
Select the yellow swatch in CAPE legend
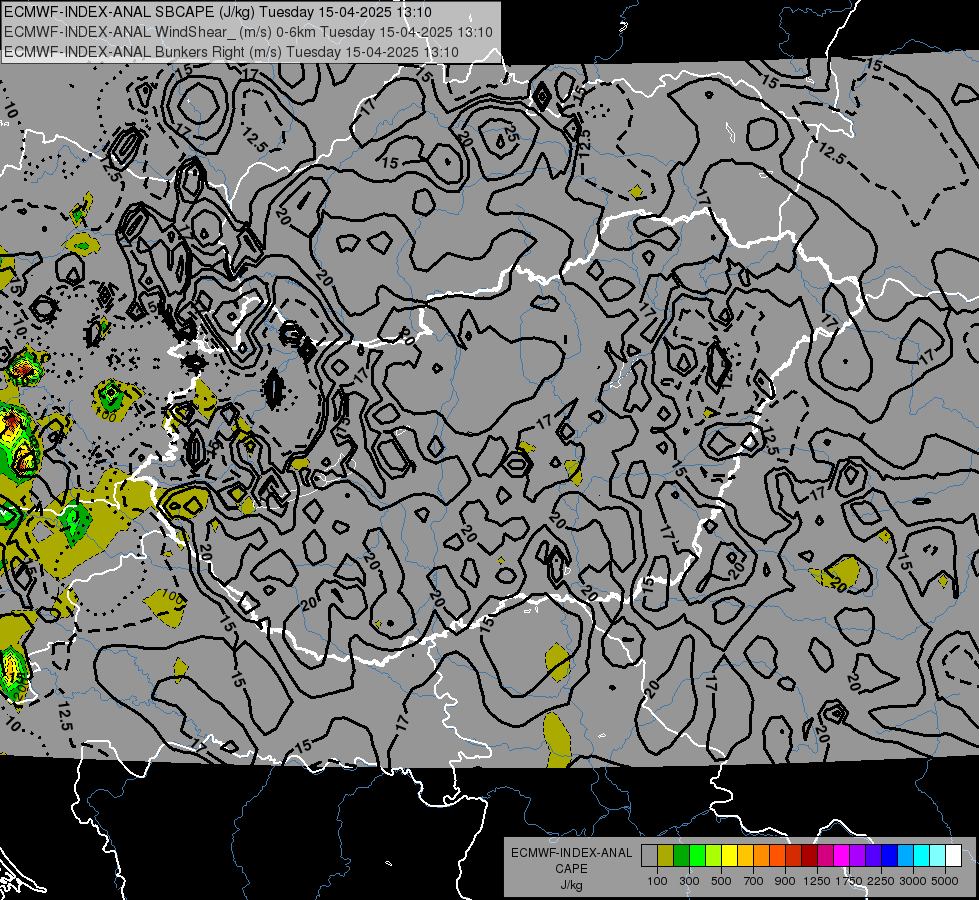coord(729,856)
